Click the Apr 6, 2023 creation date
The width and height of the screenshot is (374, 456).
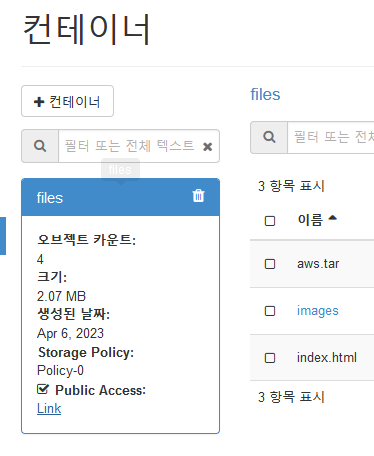[70, 333]
